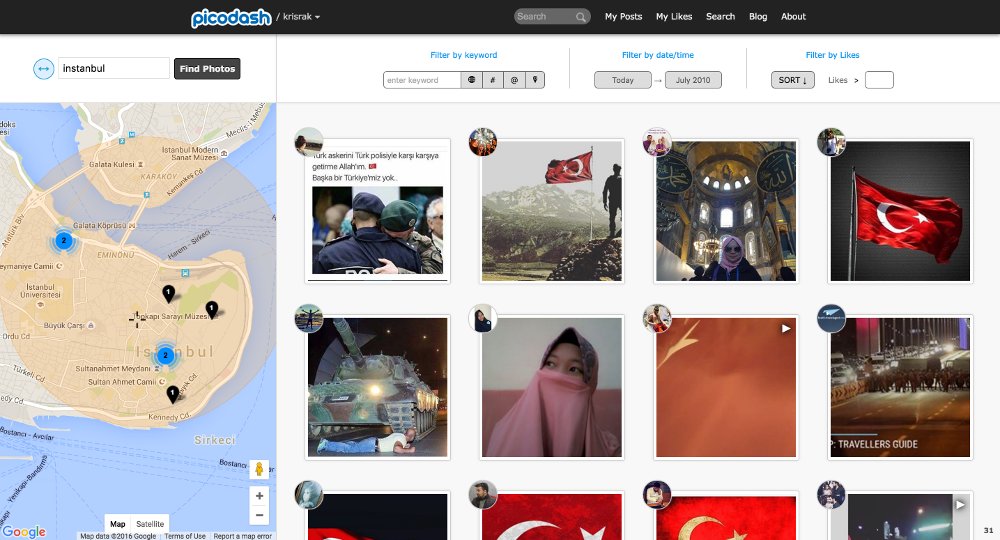Click avatar on tank photo post
Viewport: 1000px width, 540px height.
click(x=309, y=317)
